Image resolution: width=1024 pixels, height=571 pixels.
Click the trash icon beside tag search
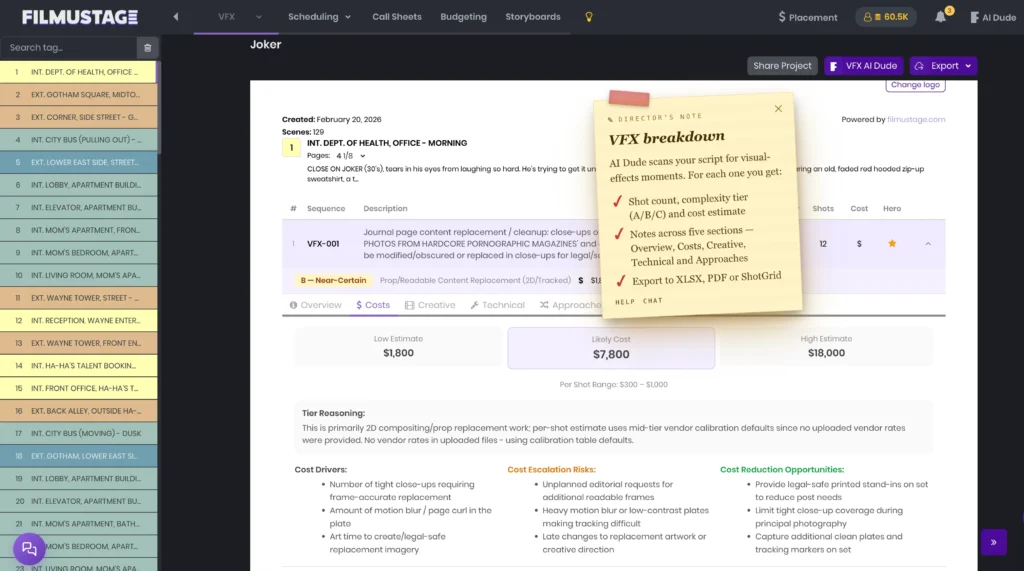[148, 48]
